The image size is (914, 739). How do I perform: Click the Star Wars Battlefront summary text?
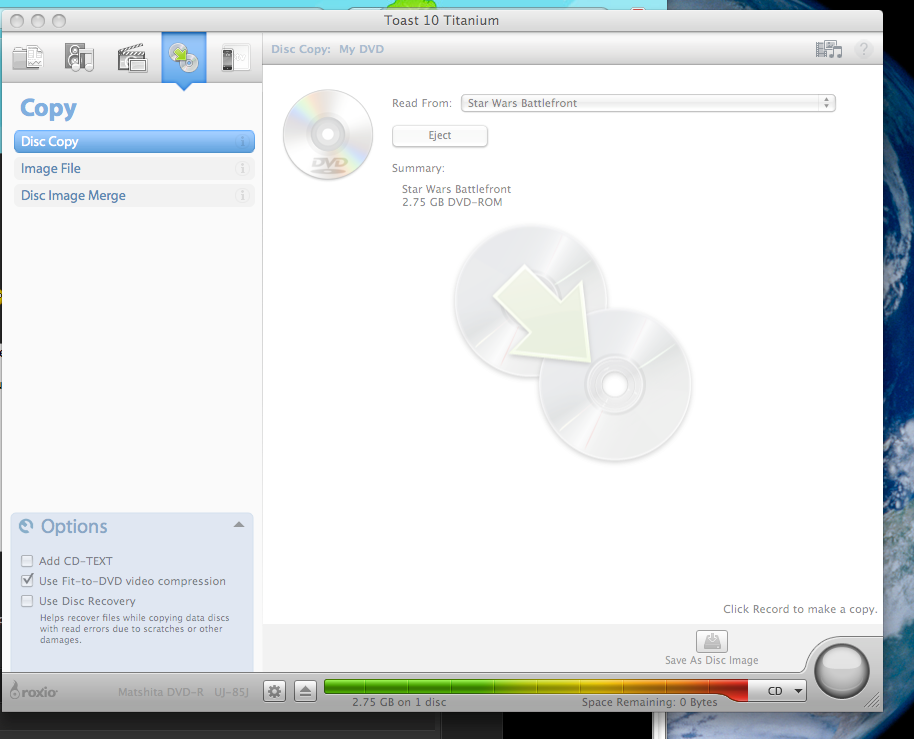click(x=456, y=189)
